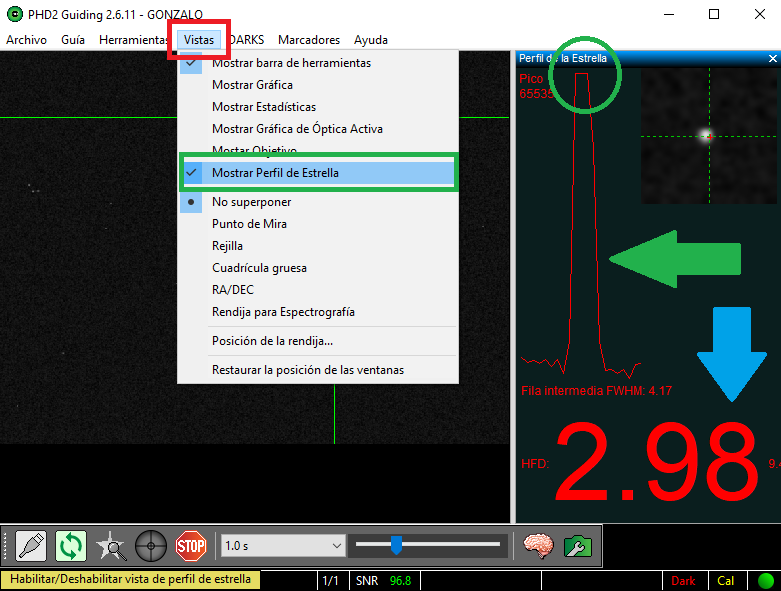The height and width of the screenshot is (591, 781).
Task: Enable Mostrar Gráfica
Action: click(318, 85)
